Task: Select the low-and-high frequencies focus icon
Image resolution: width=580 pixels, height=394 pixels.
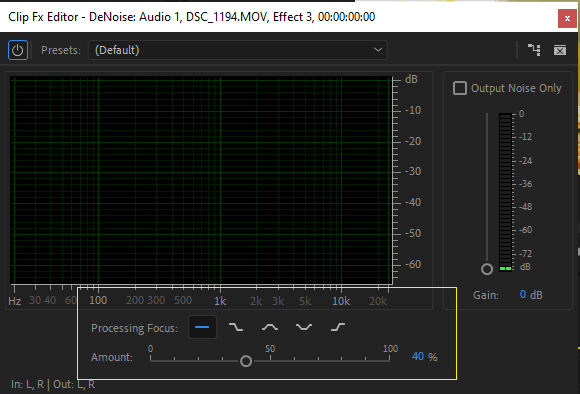Action: click(x=304, y=327)
